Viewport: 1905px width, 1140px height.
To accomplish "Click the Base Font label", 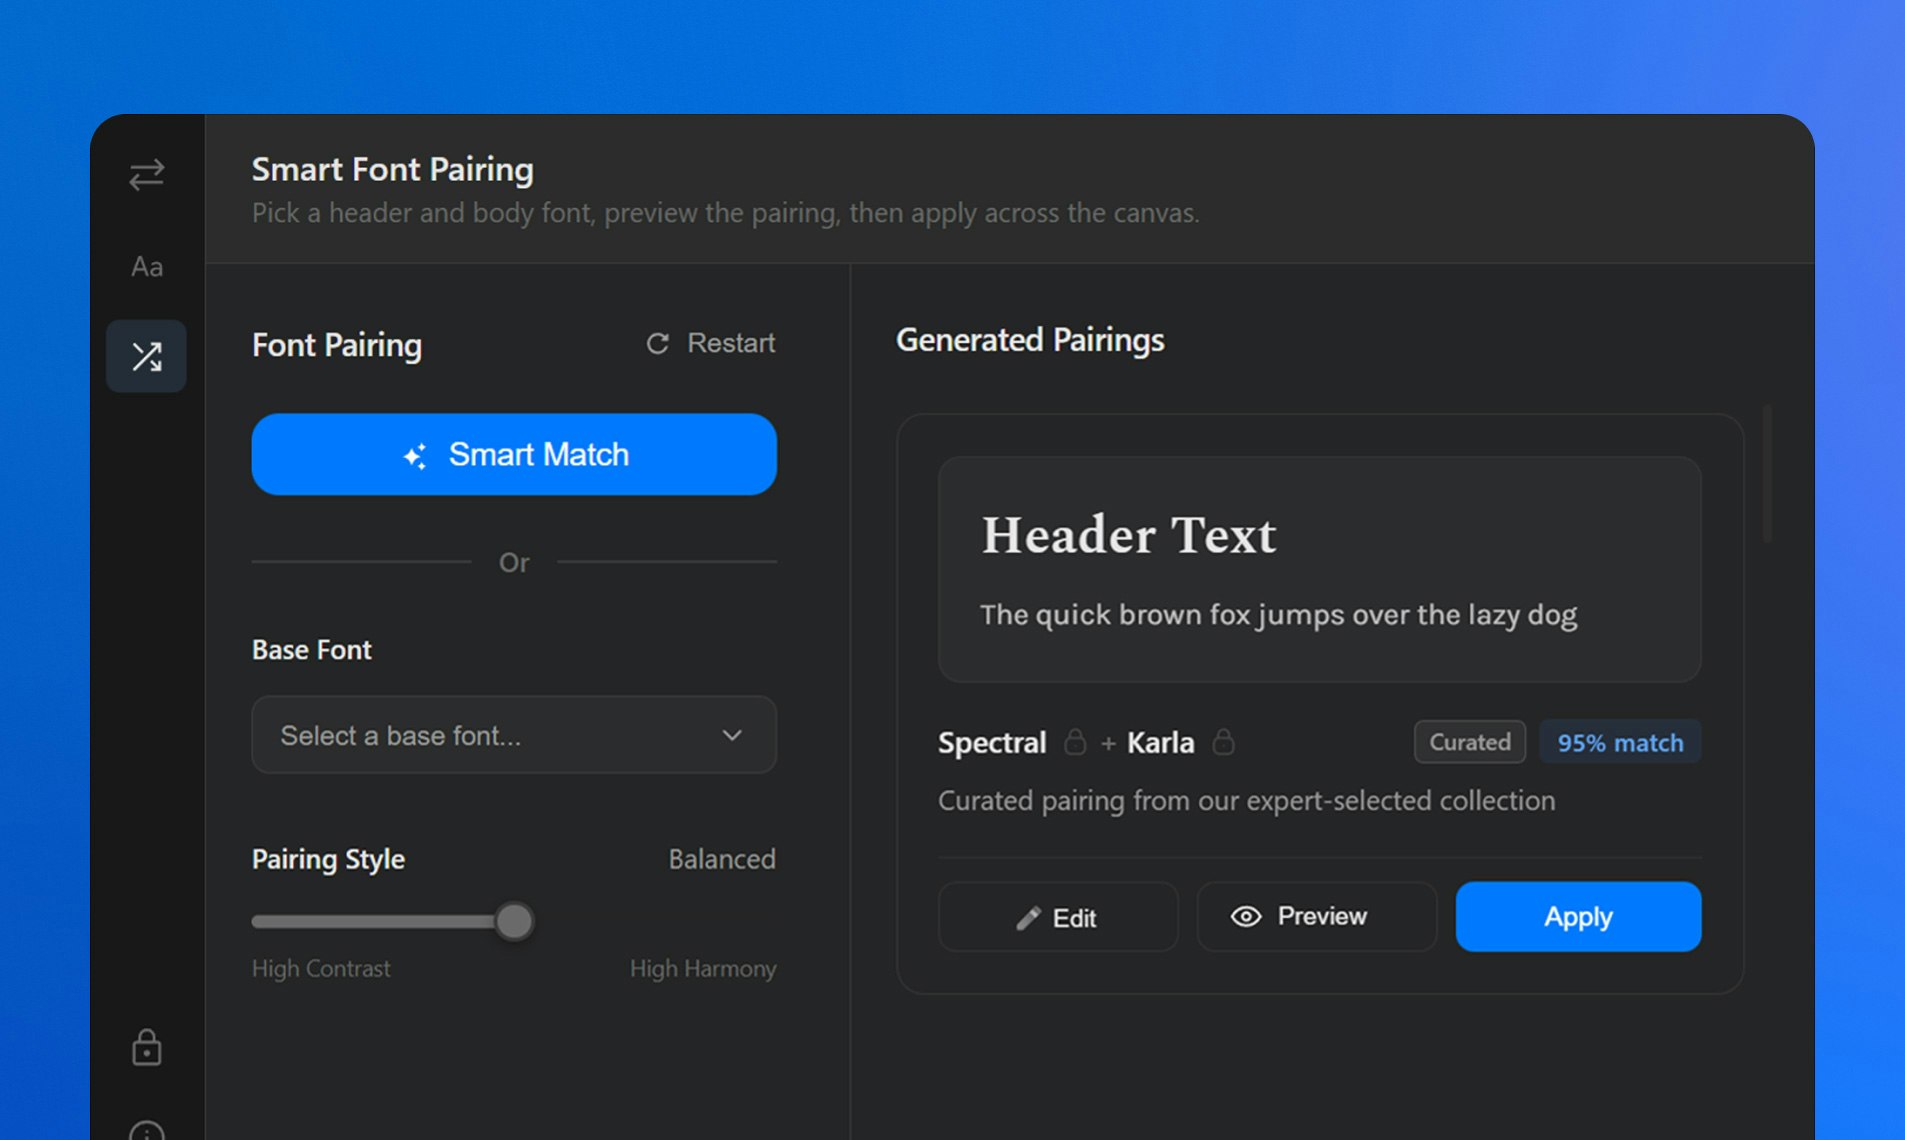I will [312, 650].
